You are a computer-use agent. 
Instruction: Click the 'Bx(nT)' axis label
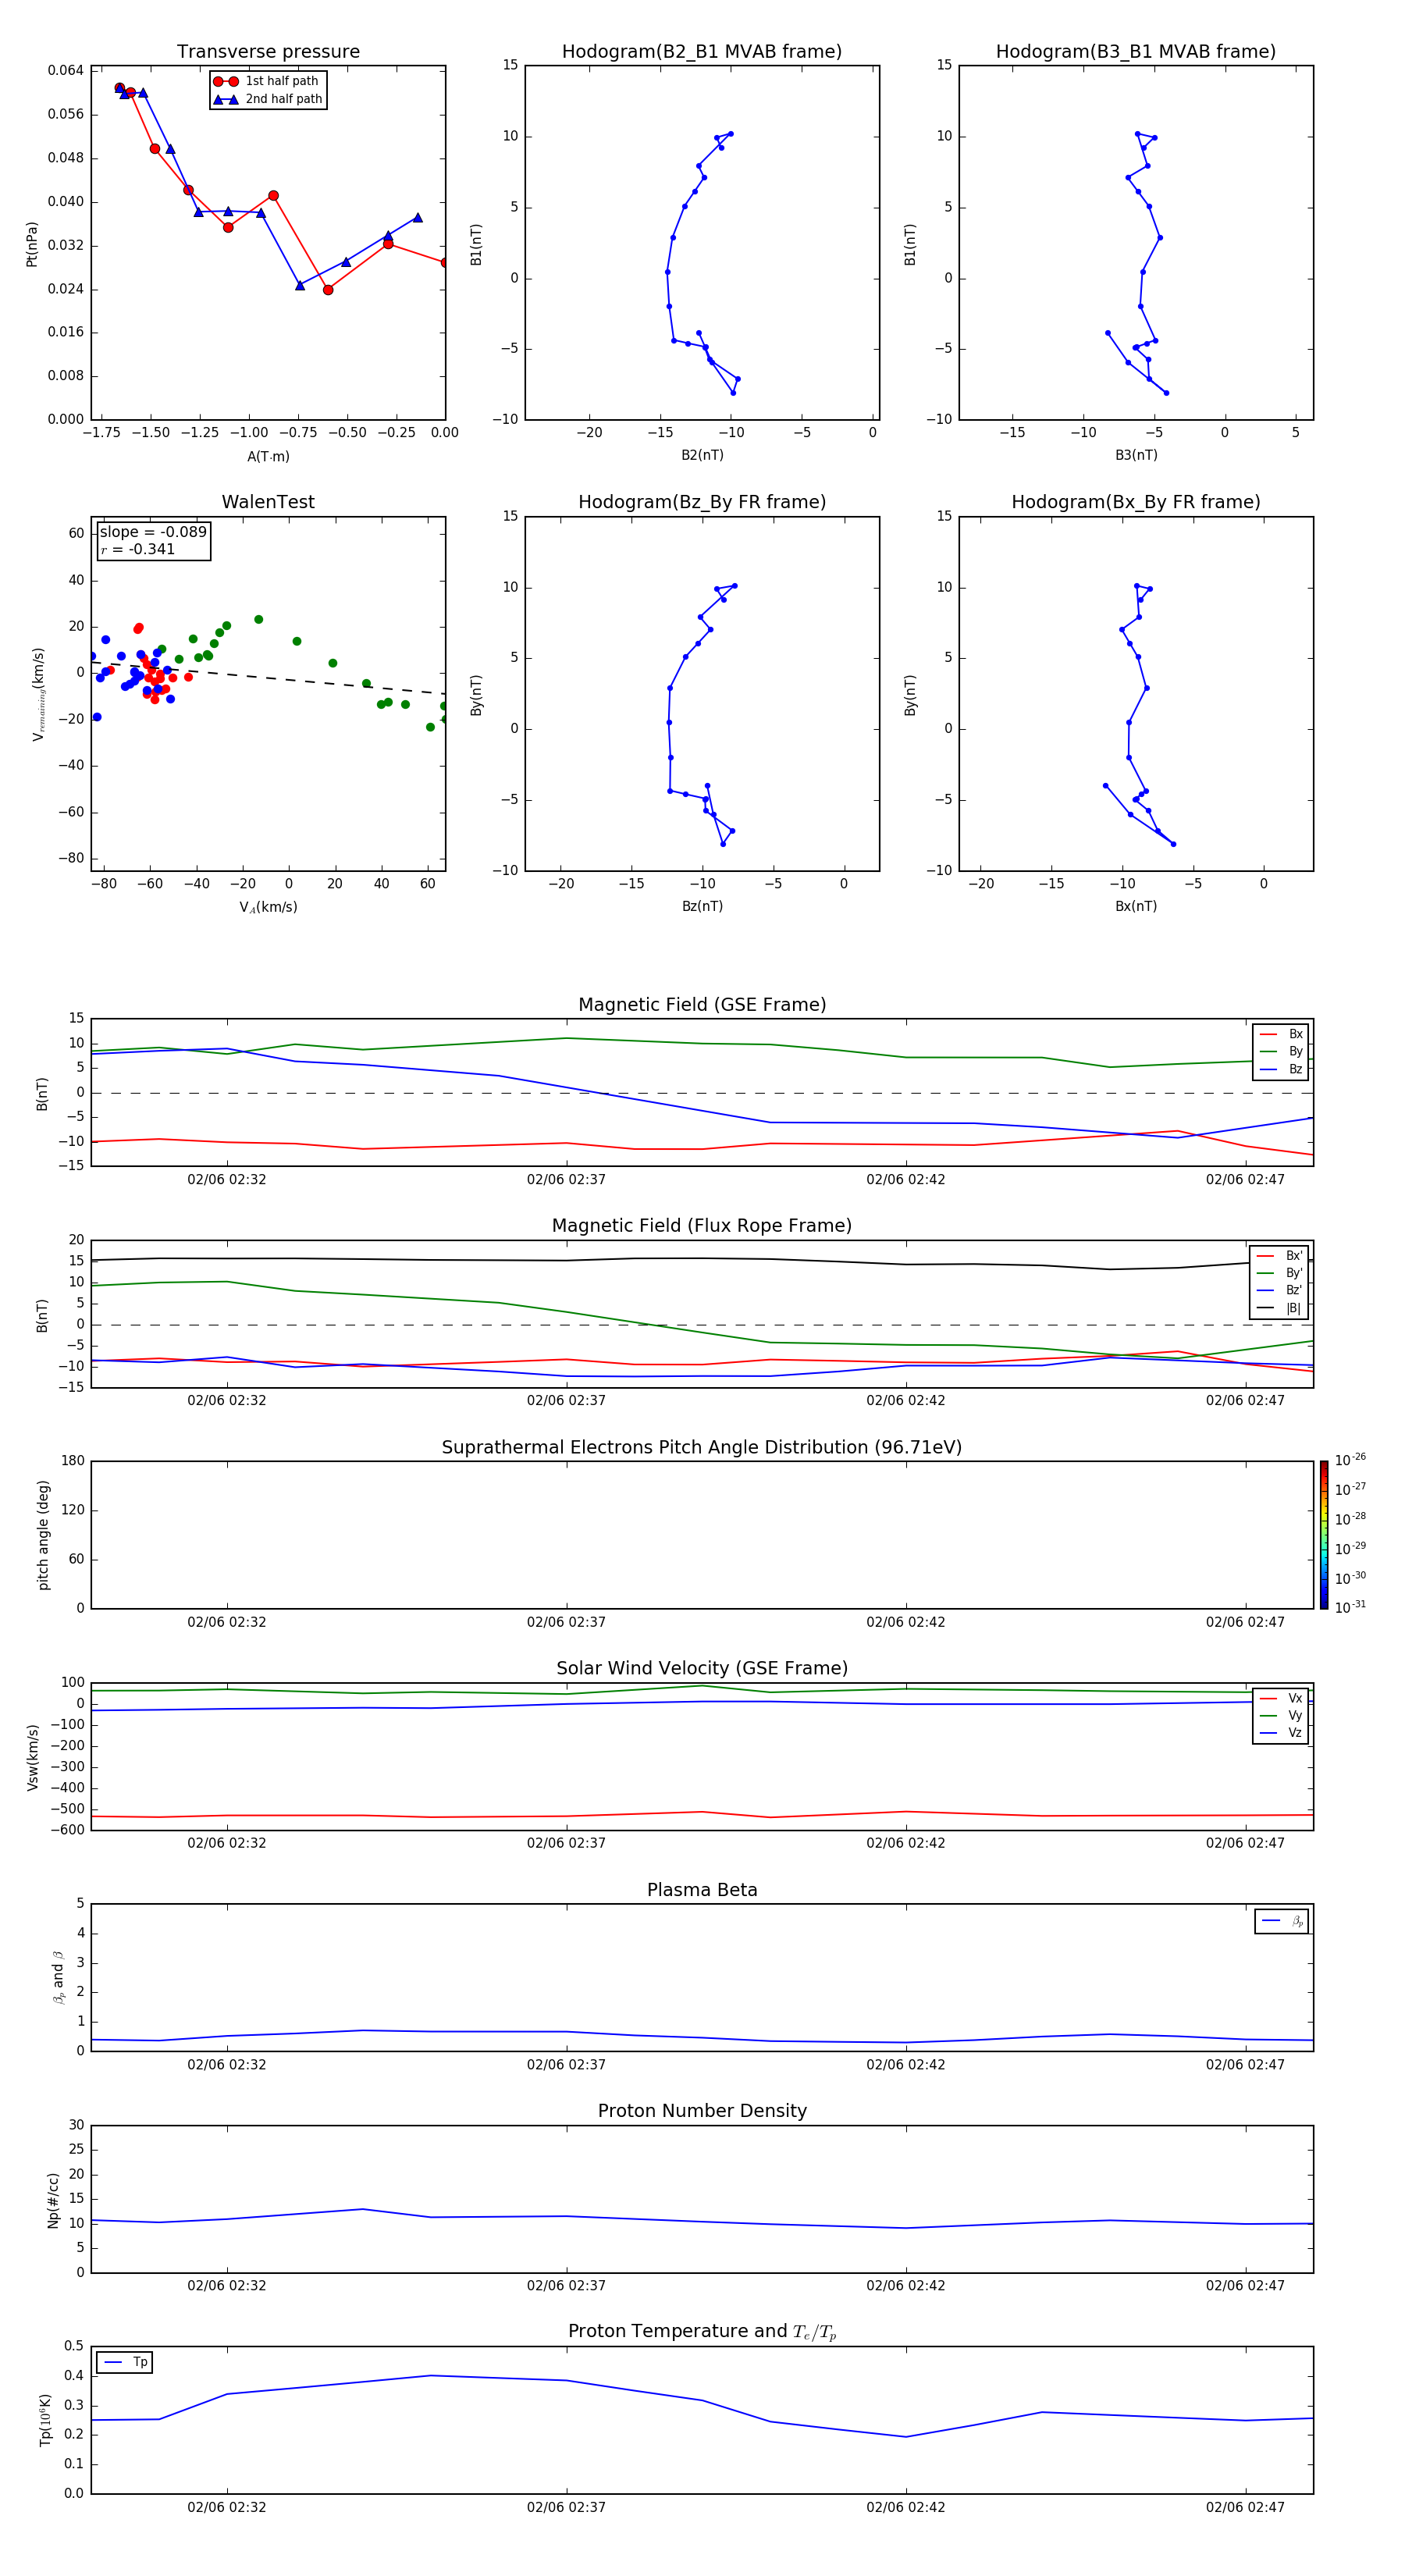coord(1136,906)
